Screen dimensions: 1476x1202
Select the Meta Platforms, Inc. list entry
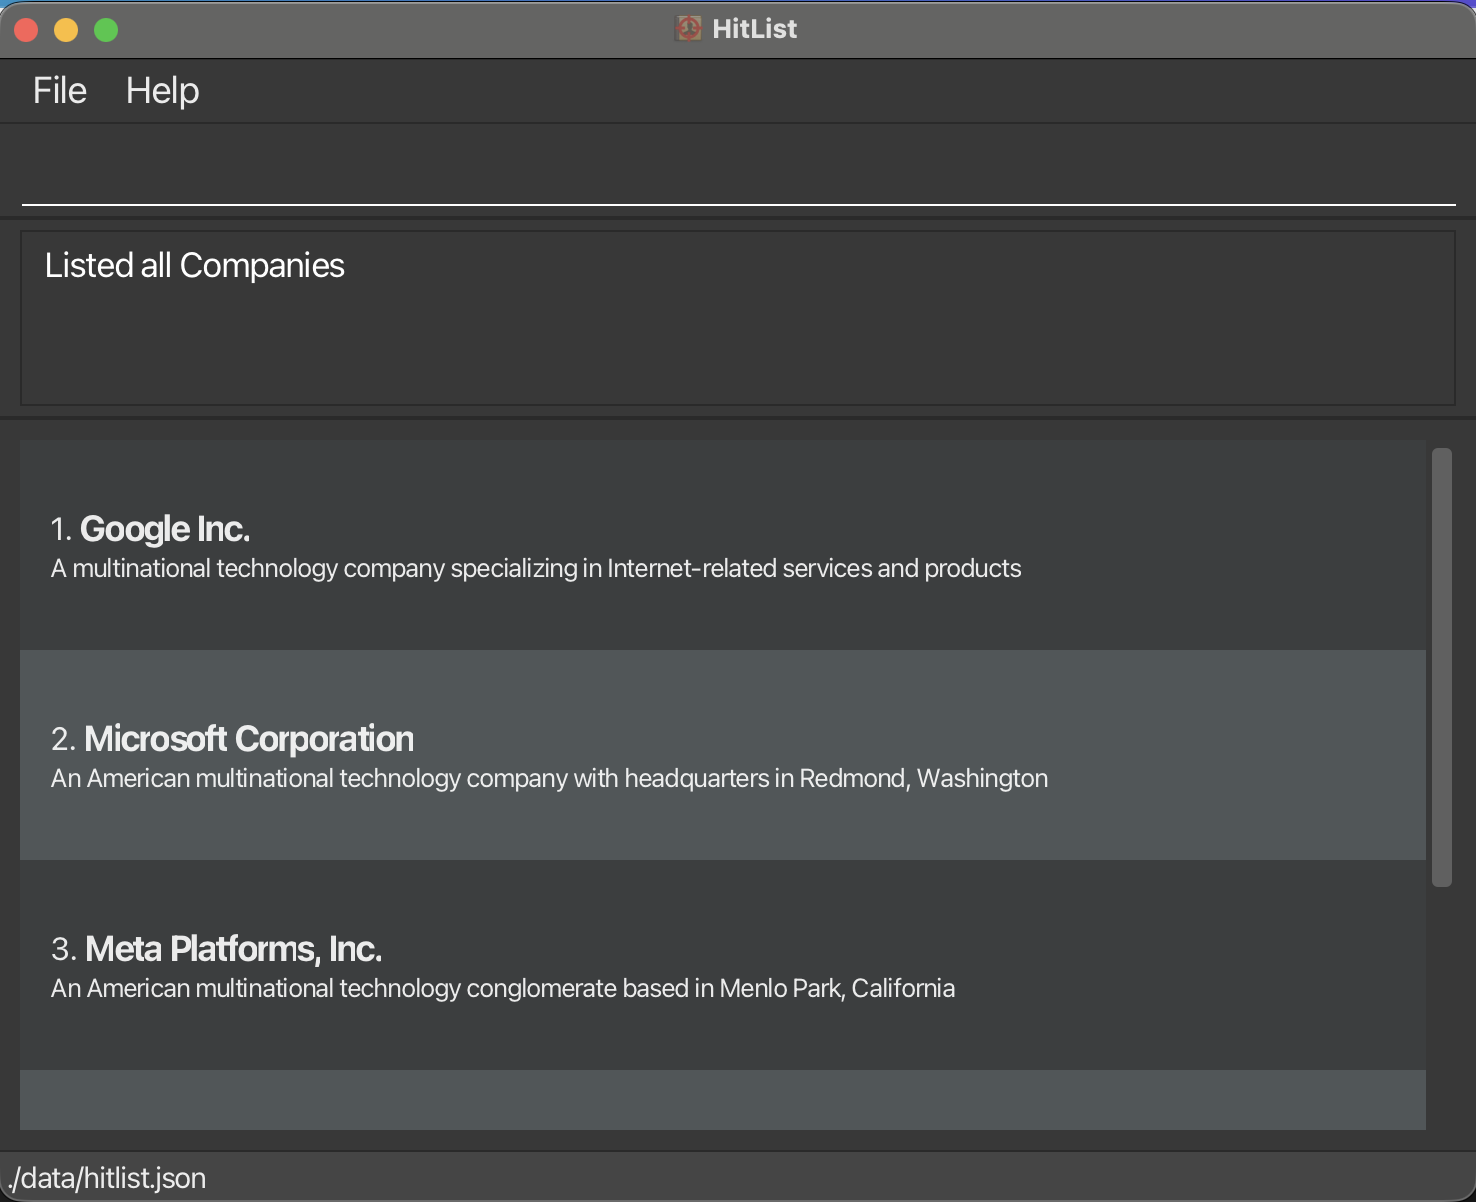[x=700, y=965]
